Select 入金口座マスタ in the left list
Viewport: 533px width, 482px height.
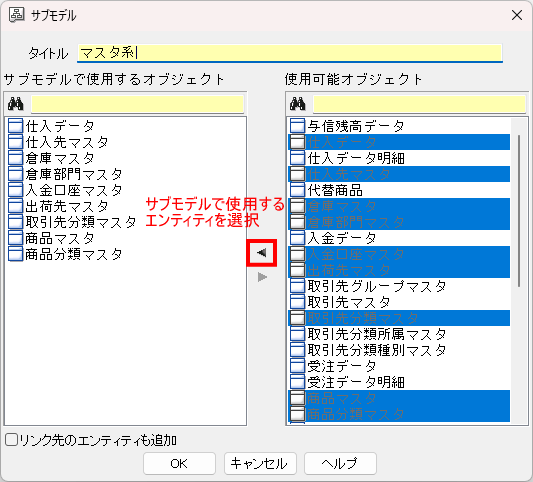click(x=73, y=190)
